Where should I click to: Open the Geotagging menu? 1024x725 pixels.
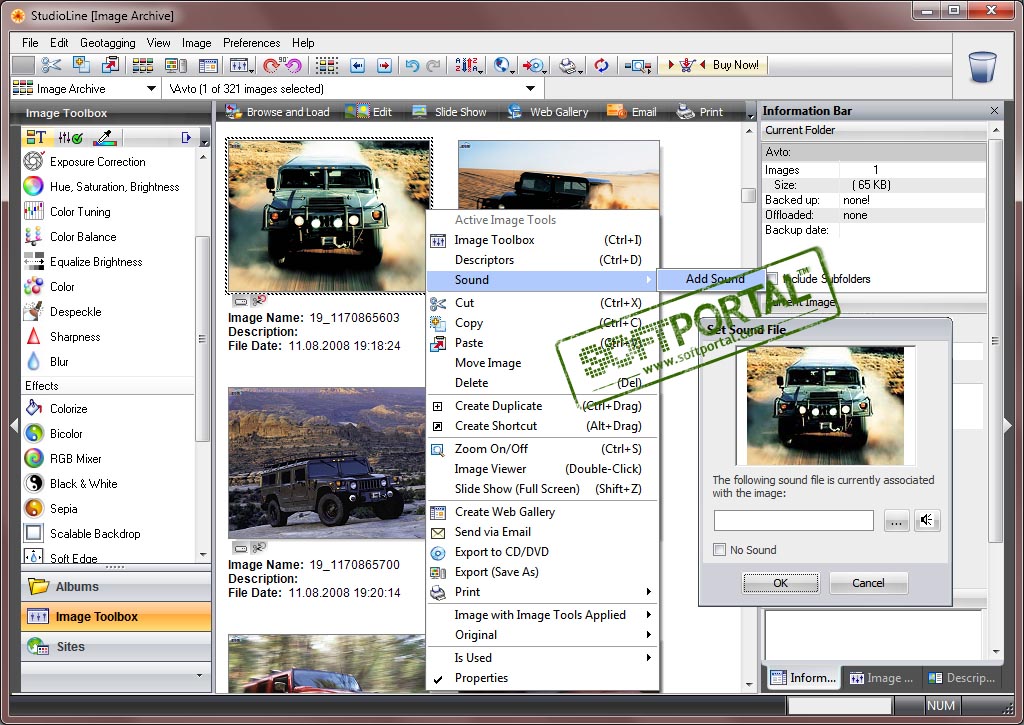pos(108,42)
